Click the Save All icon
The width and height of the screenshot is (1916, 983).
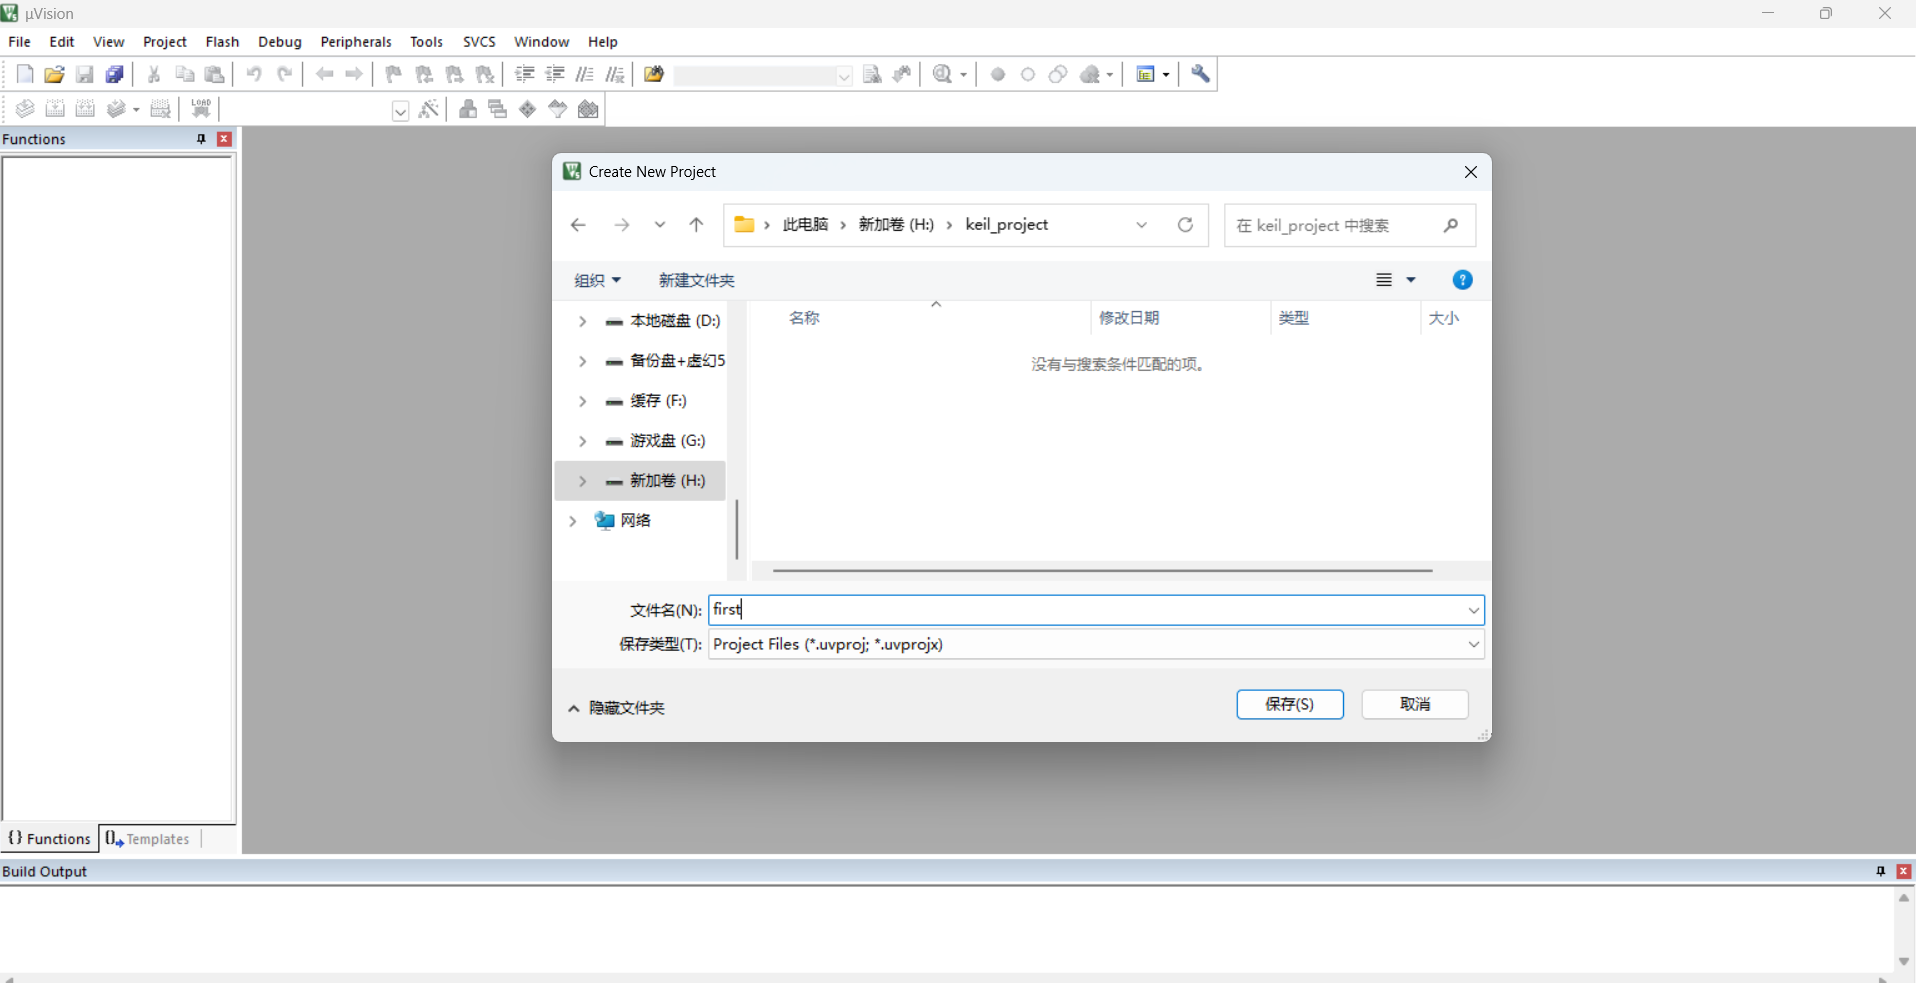115,74
